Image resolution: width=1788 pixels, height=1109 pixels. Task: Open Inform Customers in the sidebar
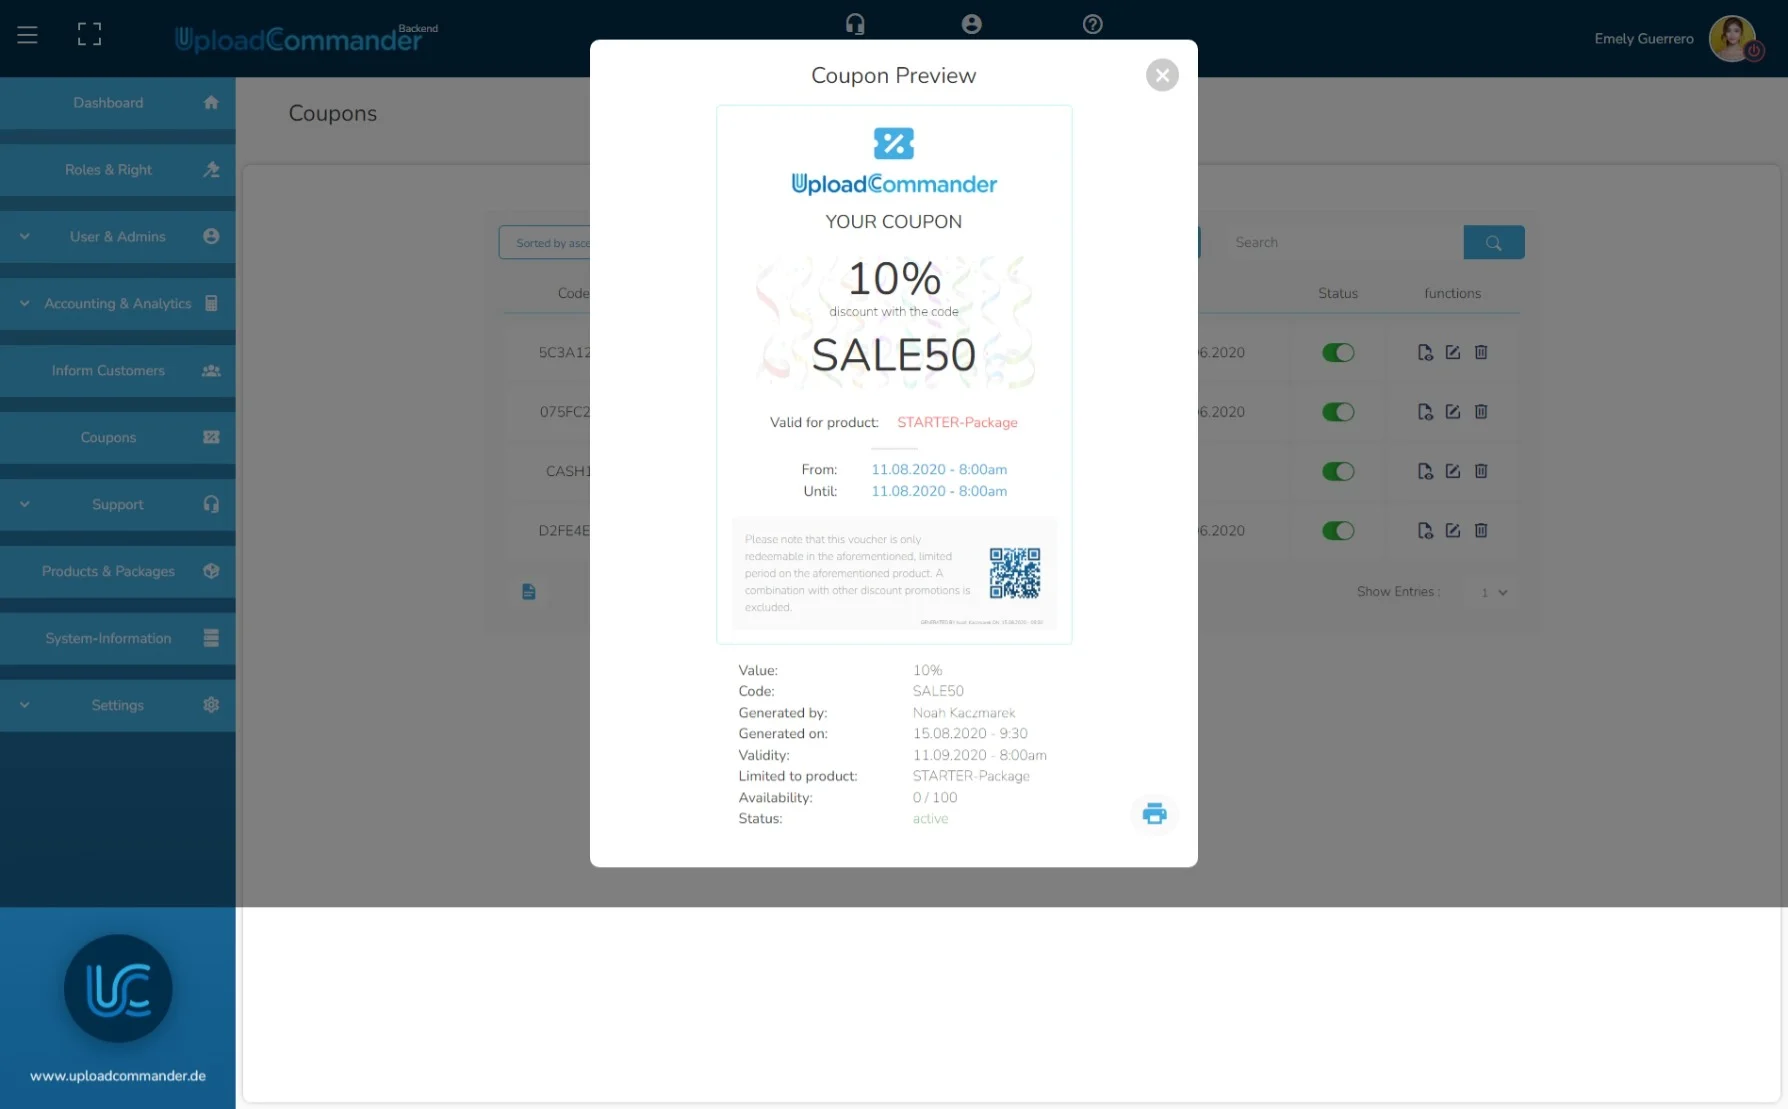coord(118,371)
